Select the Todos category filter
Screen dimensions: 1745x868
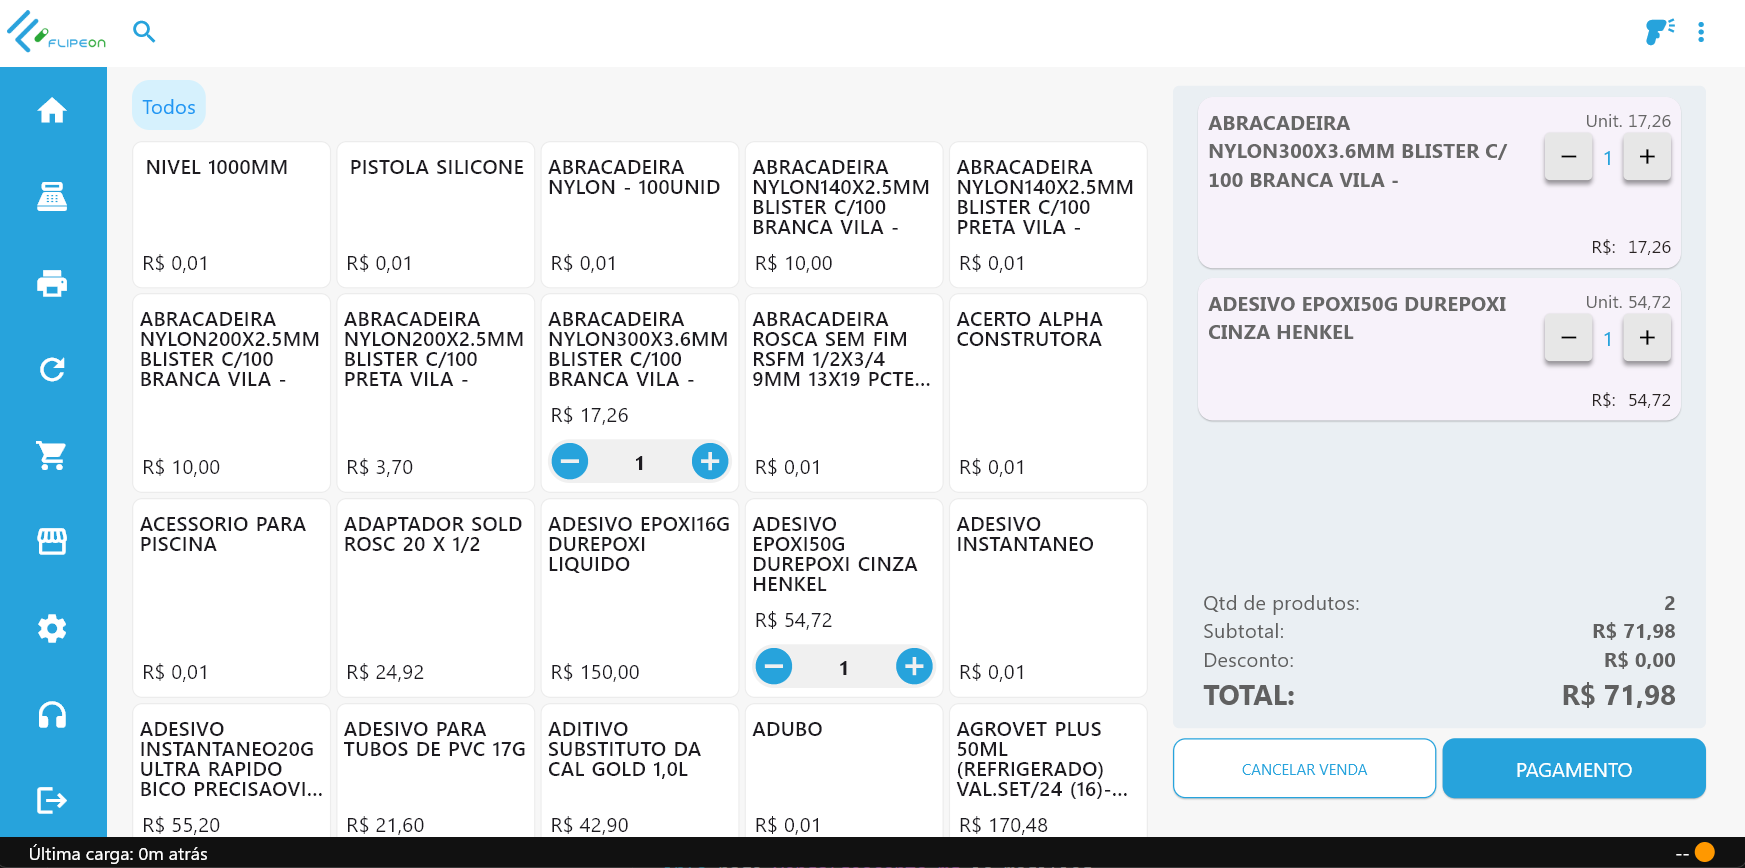[x=169, y=106]
